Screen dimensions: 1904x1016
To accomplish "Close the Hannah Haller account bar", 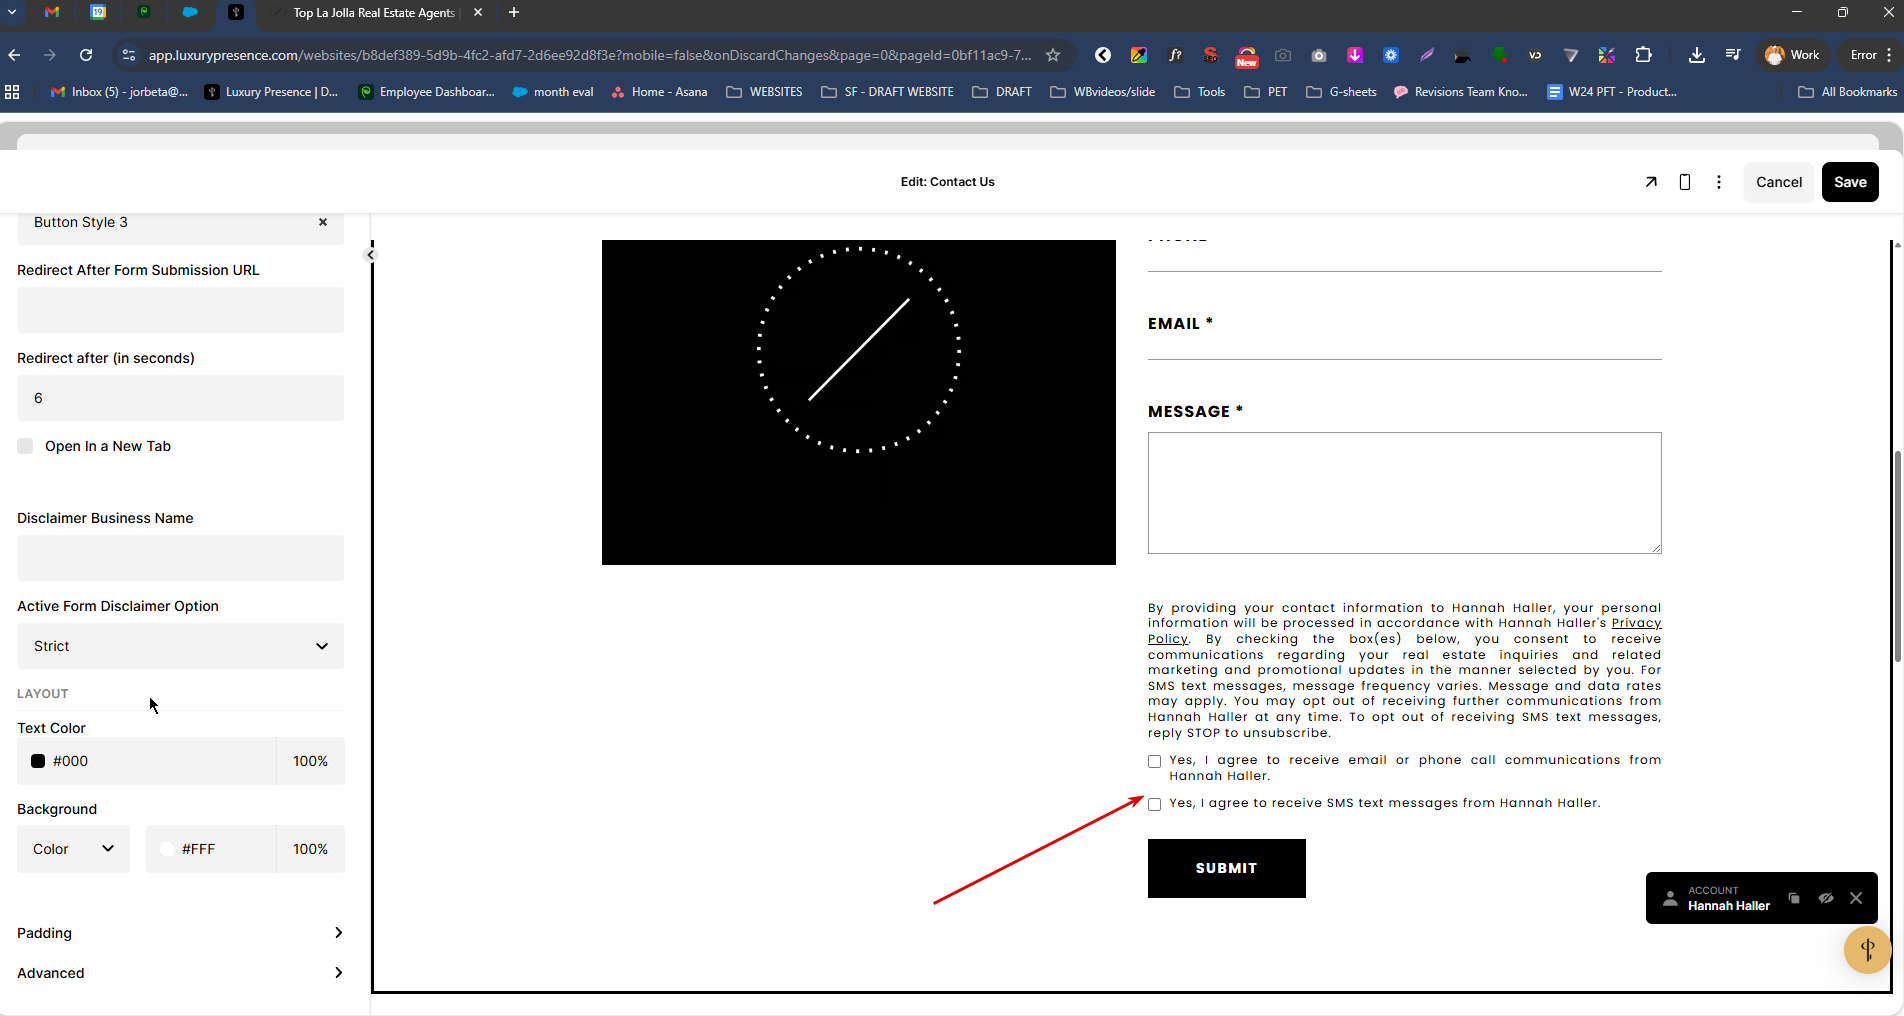I will point(1856,898).
